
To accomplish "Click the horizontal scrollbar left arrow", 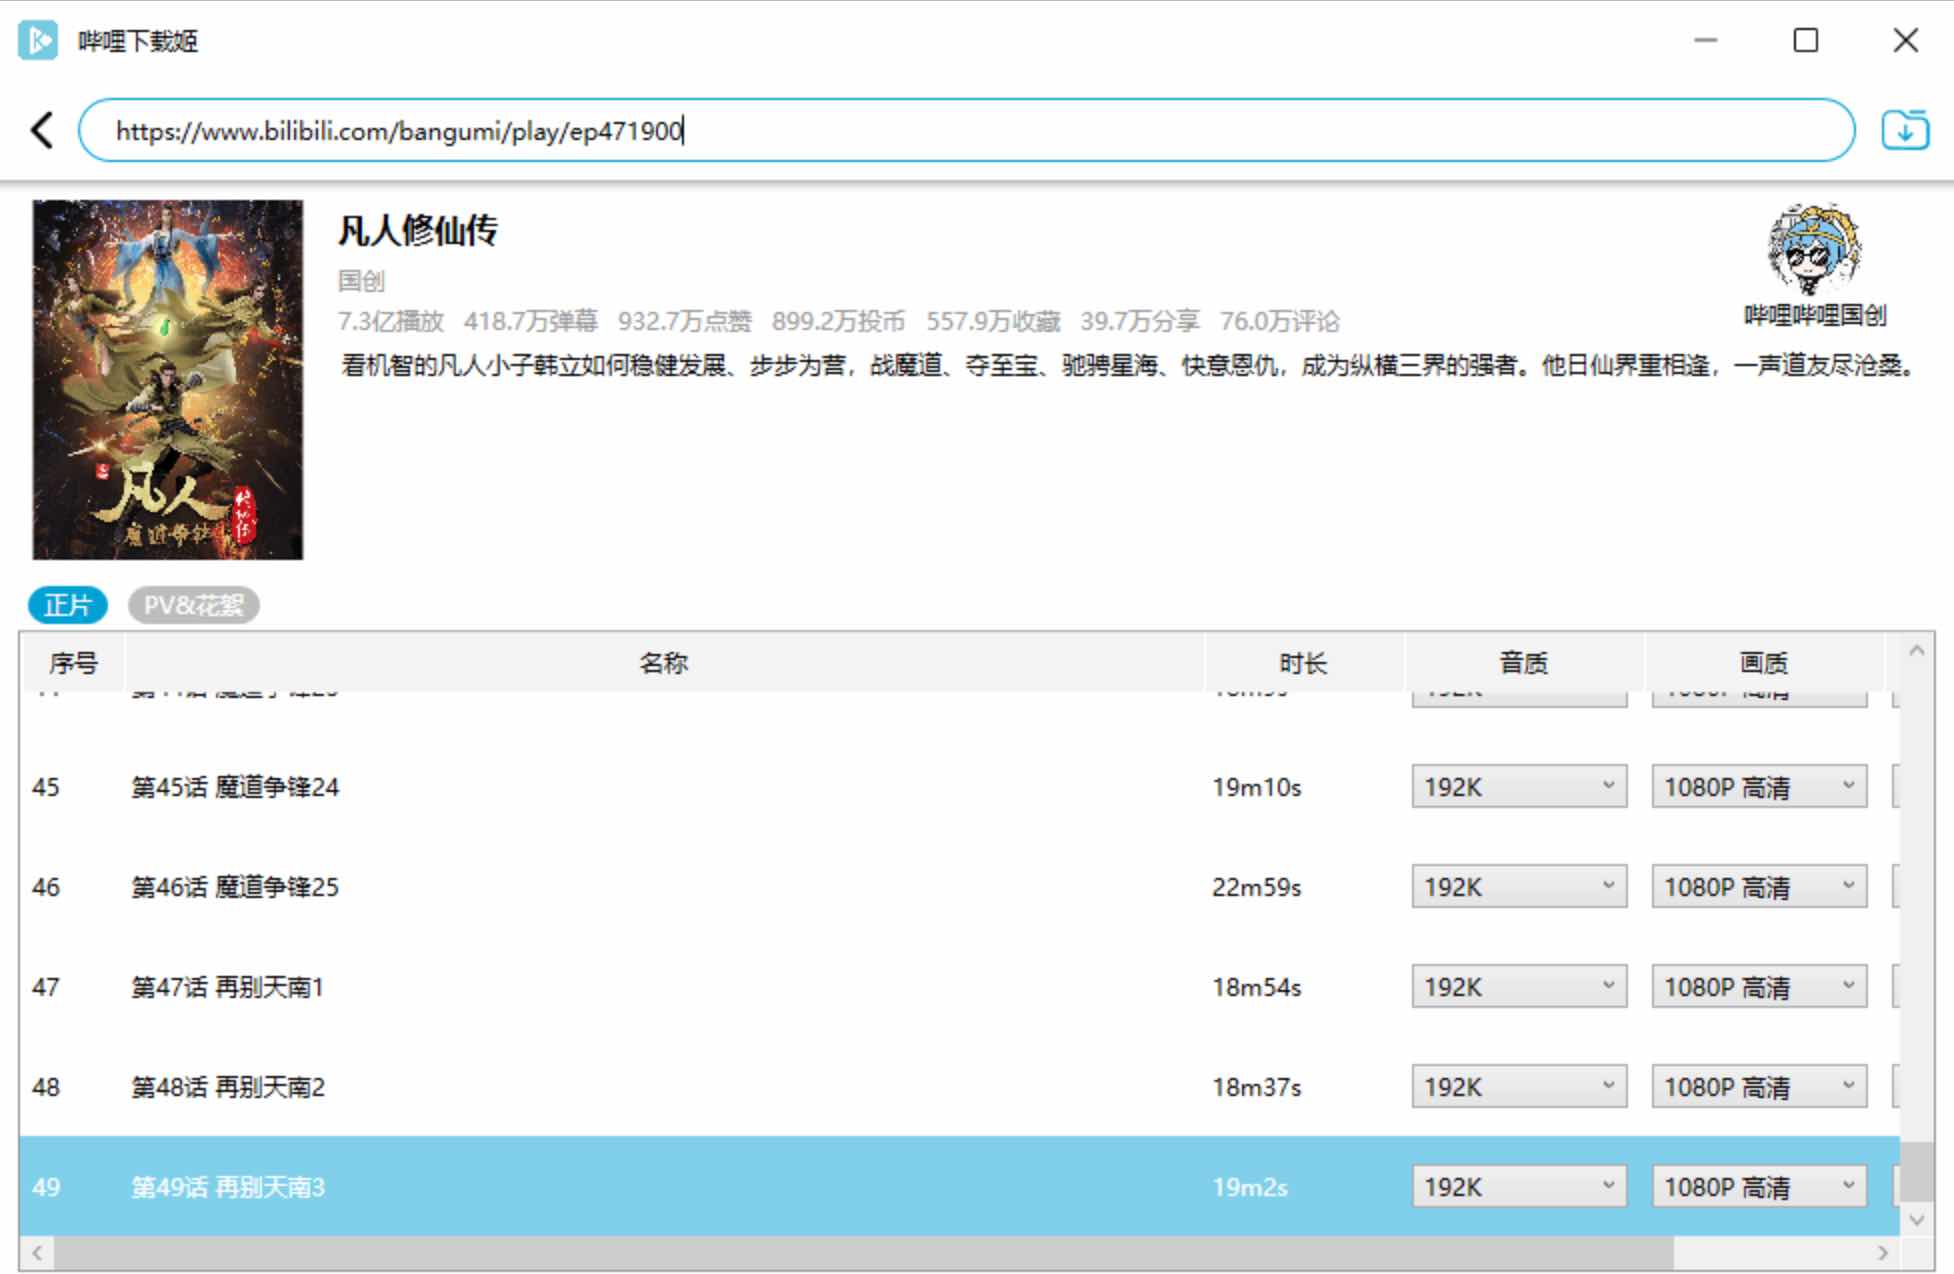I will coord(37,1252).
